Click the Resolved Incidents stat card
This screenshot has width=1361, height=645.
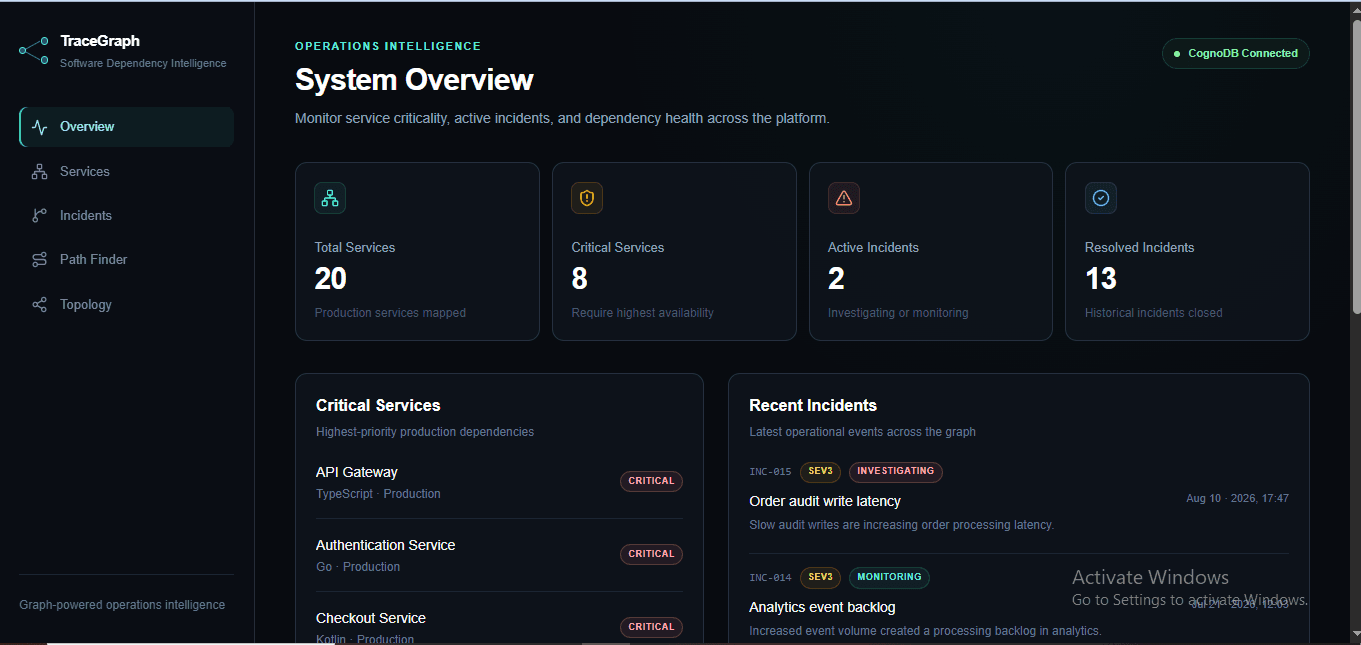pos(1187,252)
